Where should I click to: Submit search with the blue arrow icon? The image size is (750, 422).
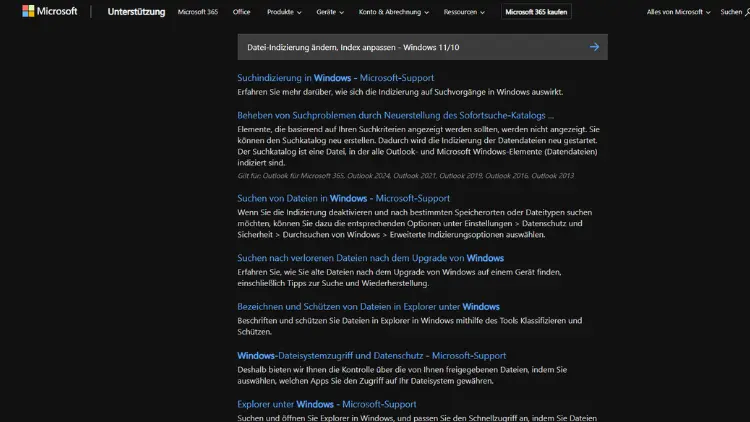coord(594,47)
